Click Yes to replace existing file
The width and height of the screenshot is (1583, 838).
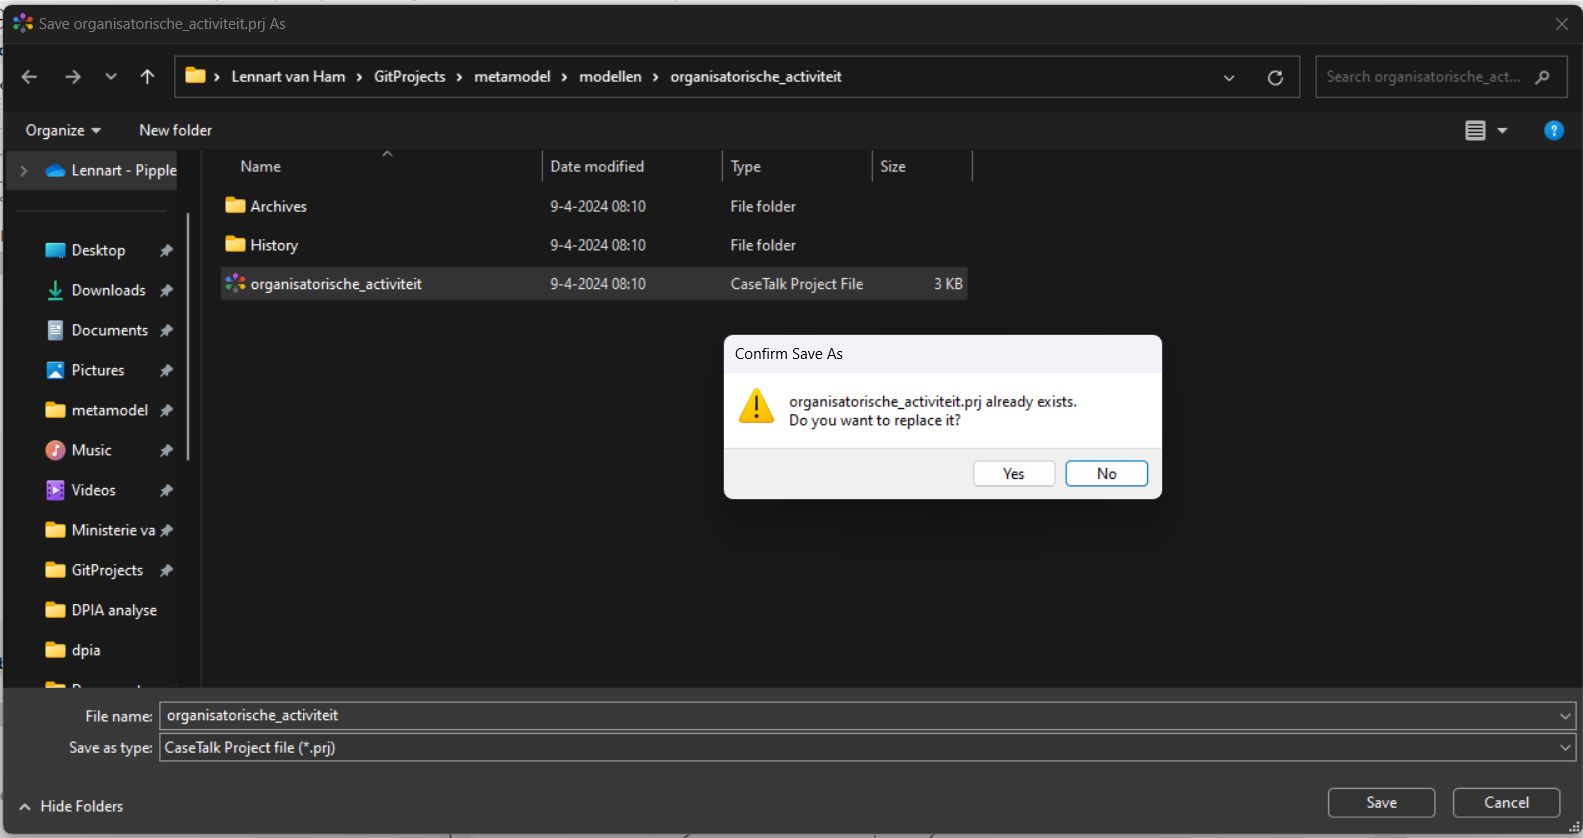click(1013, 474)
